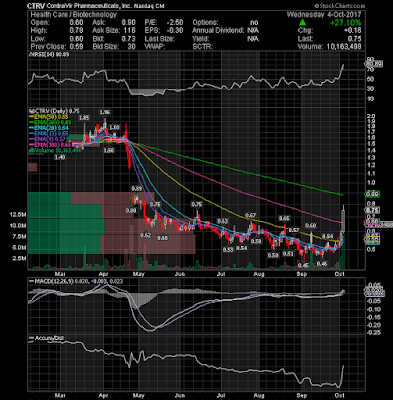Image resolution: width=393 pixels, height=400 pixels.
Task: Click the 0.89 price annotation near May
Action: (x=137, y=189)
